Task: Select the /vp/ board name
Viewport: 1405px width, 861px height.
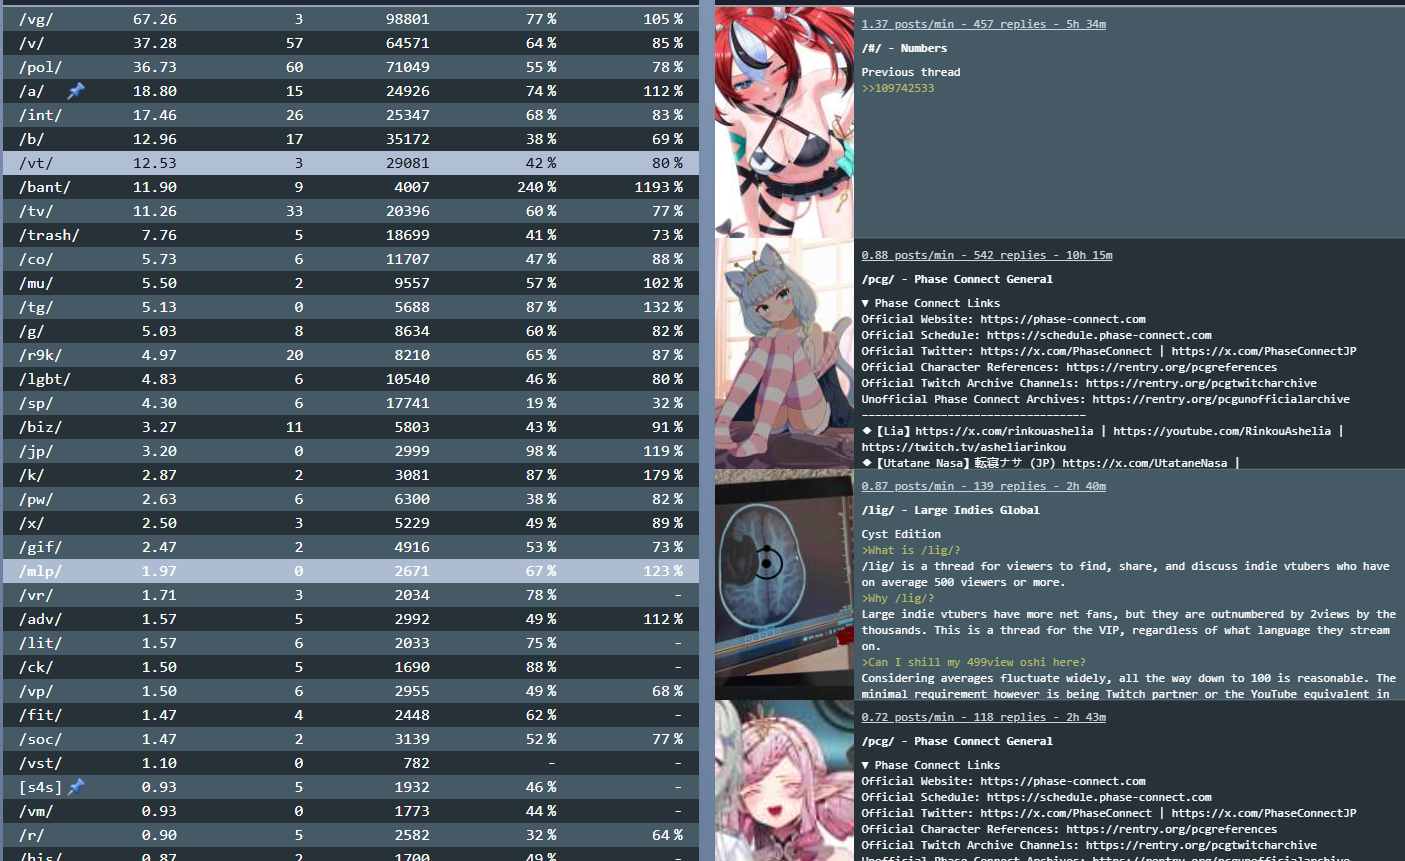Action: [x=36, y=691]
